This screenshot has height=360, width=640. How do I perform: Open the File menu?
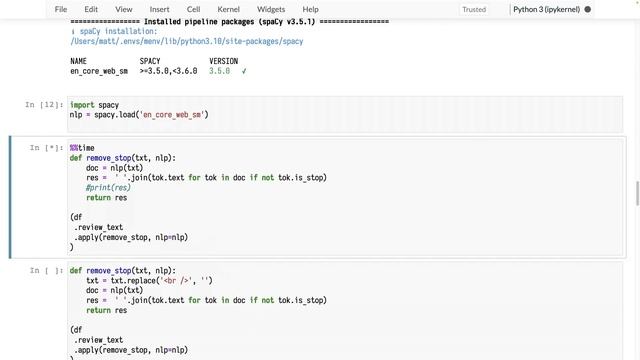[61, 9]
